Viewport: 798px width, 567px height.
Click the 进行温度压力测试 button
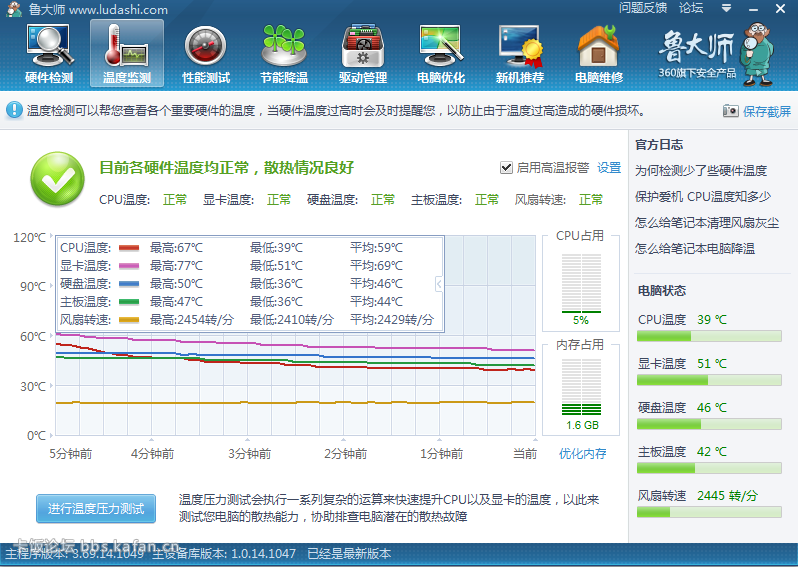[96, 508]
